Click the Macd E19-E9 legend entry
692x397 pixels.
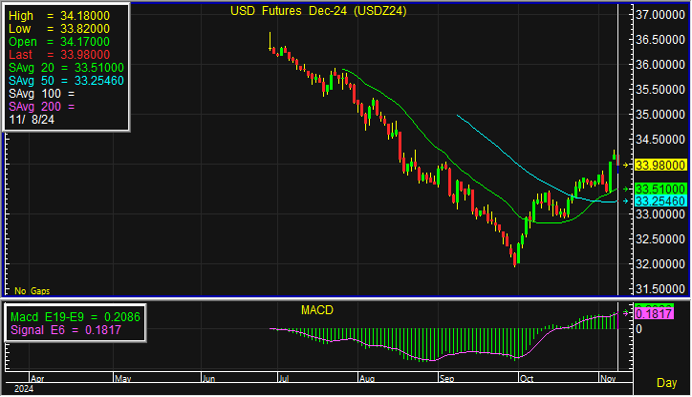[x=75, y=317]
